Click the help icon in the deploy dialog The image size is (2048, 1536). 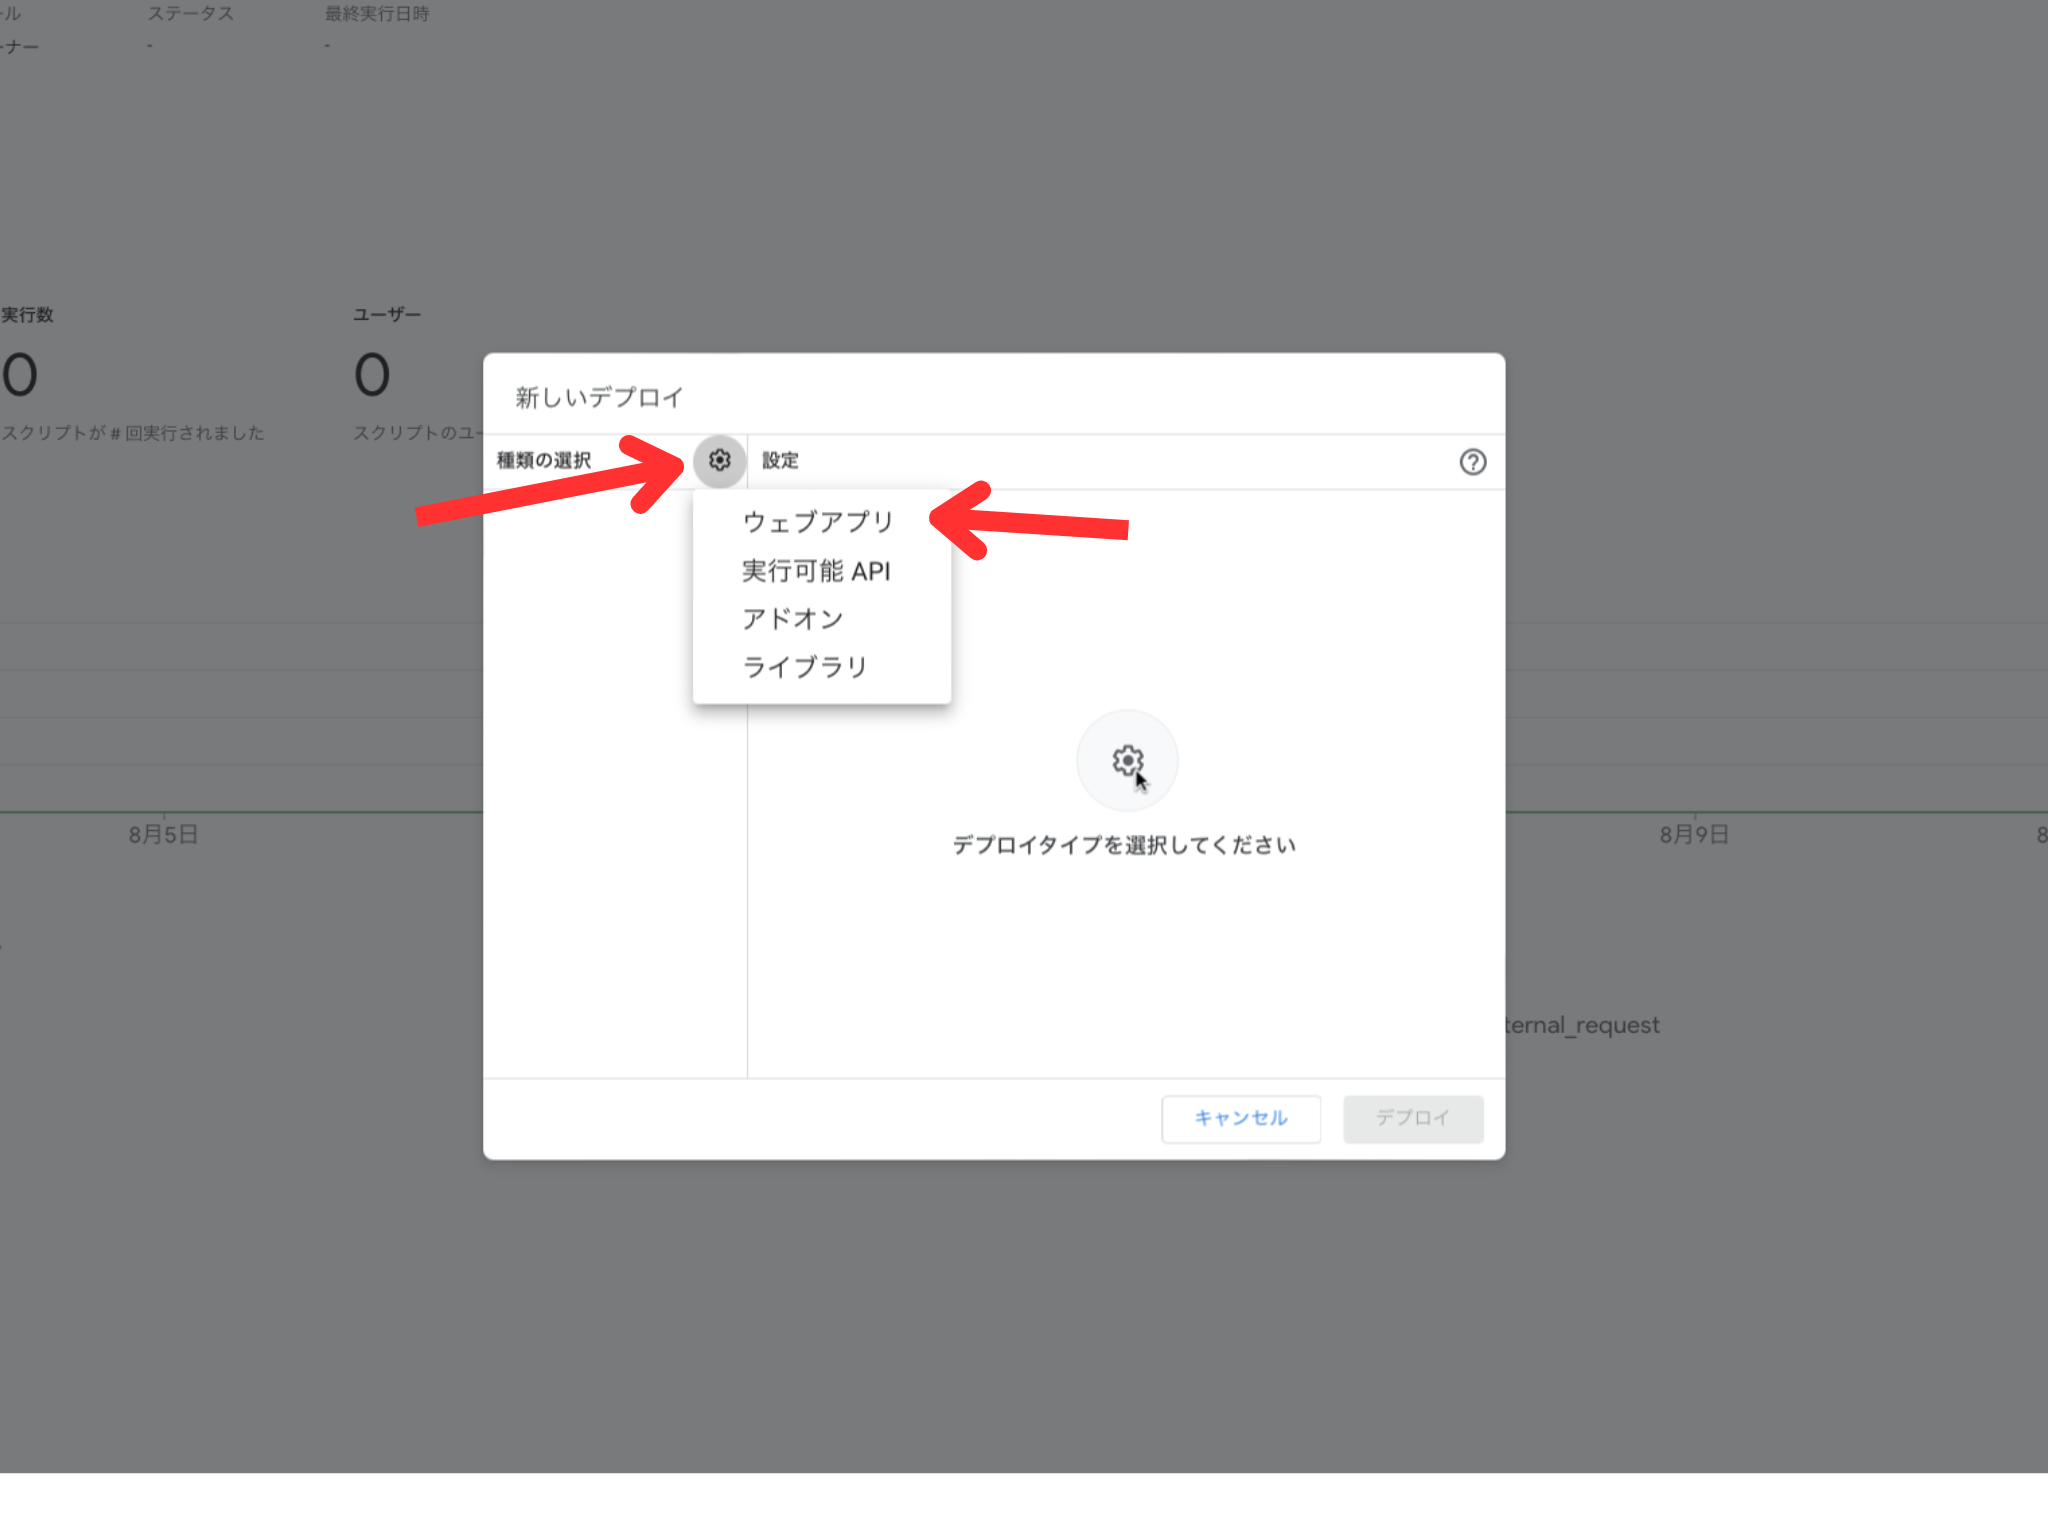1471,461
